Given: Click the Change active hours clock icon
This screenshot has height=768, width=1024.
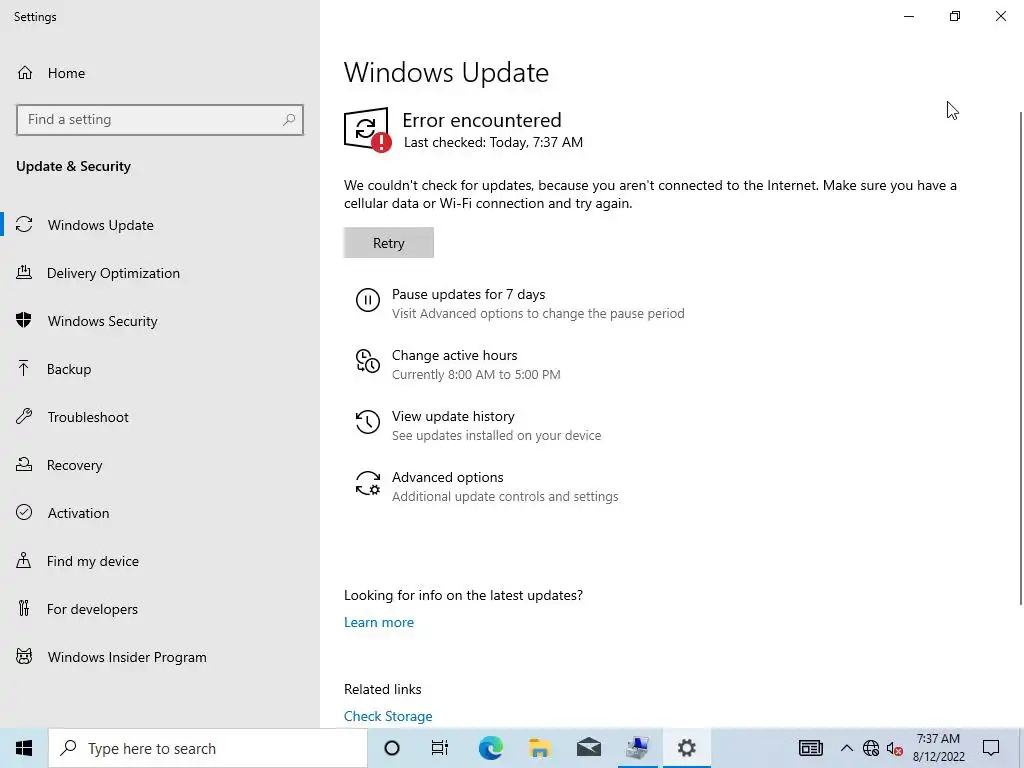Looking at the screenshot, I should click(x=368, y=361).
